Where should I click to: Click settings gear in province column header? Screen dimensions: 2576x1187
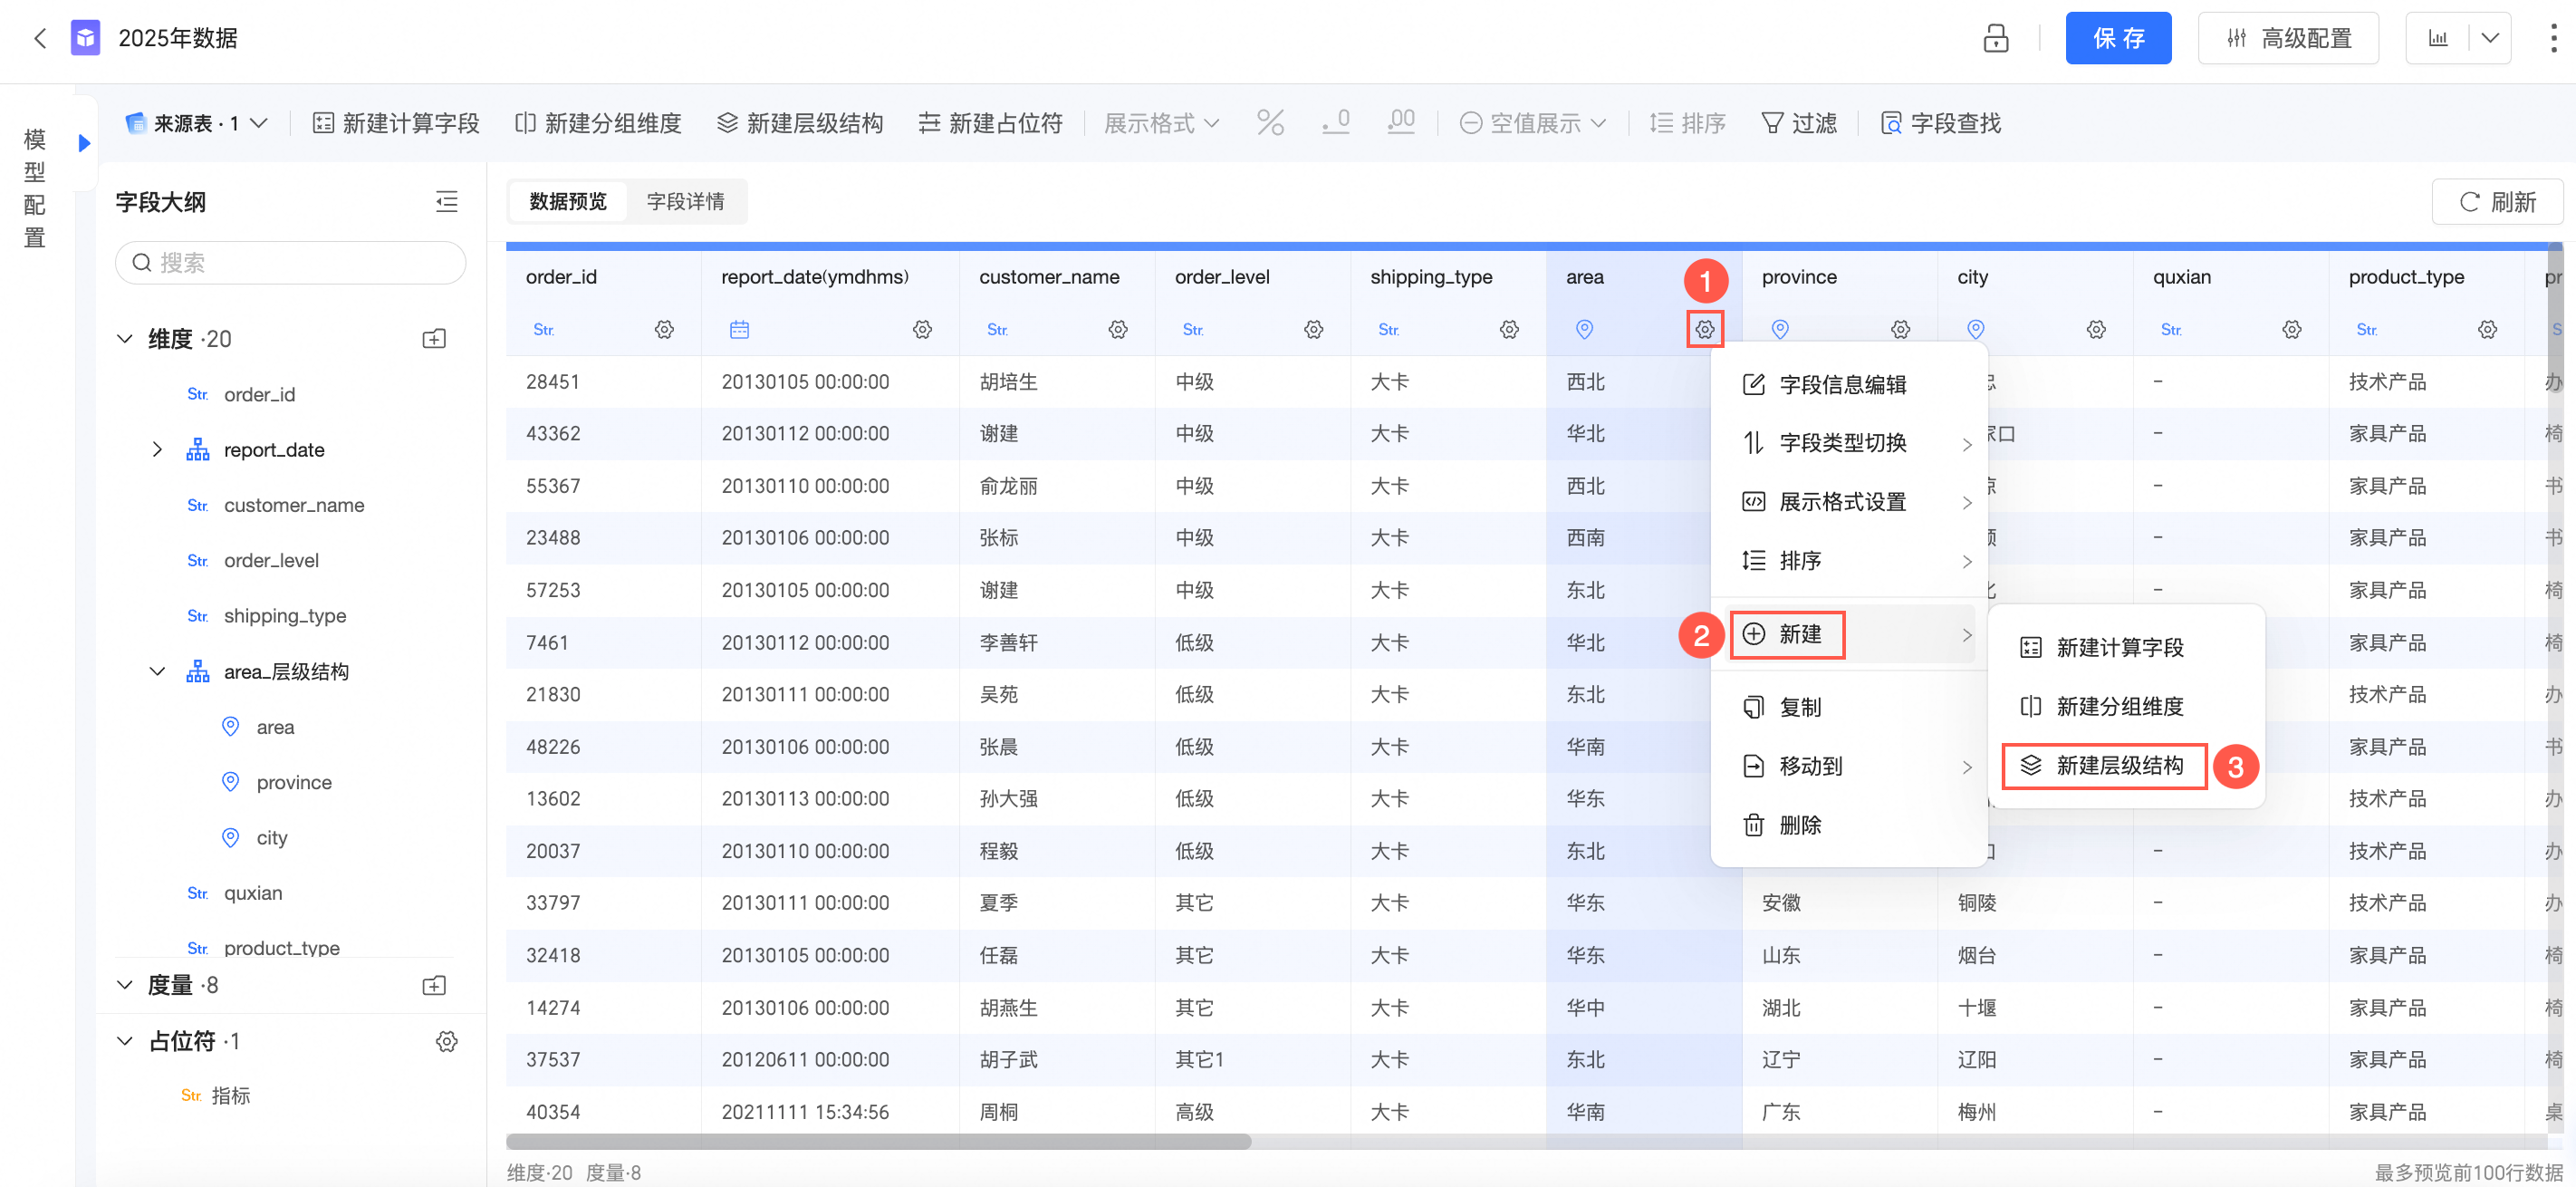[x=1900, y=329]
